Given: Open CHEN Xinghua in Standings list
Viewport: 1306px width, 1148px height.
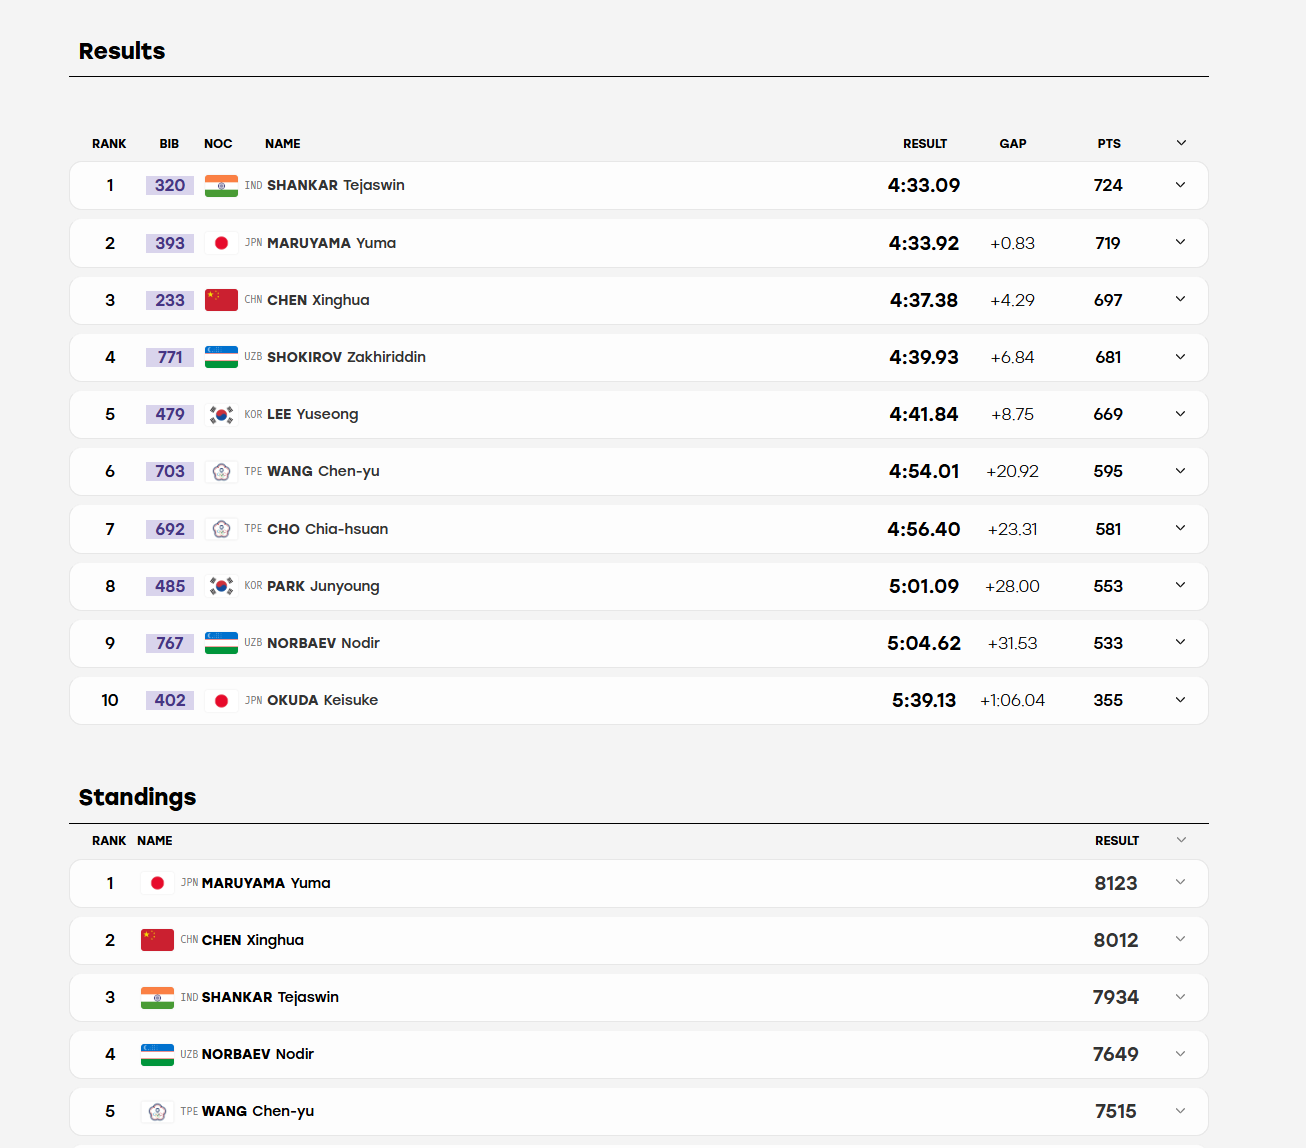Looking at the screenshot, I should tap(252, 940).
